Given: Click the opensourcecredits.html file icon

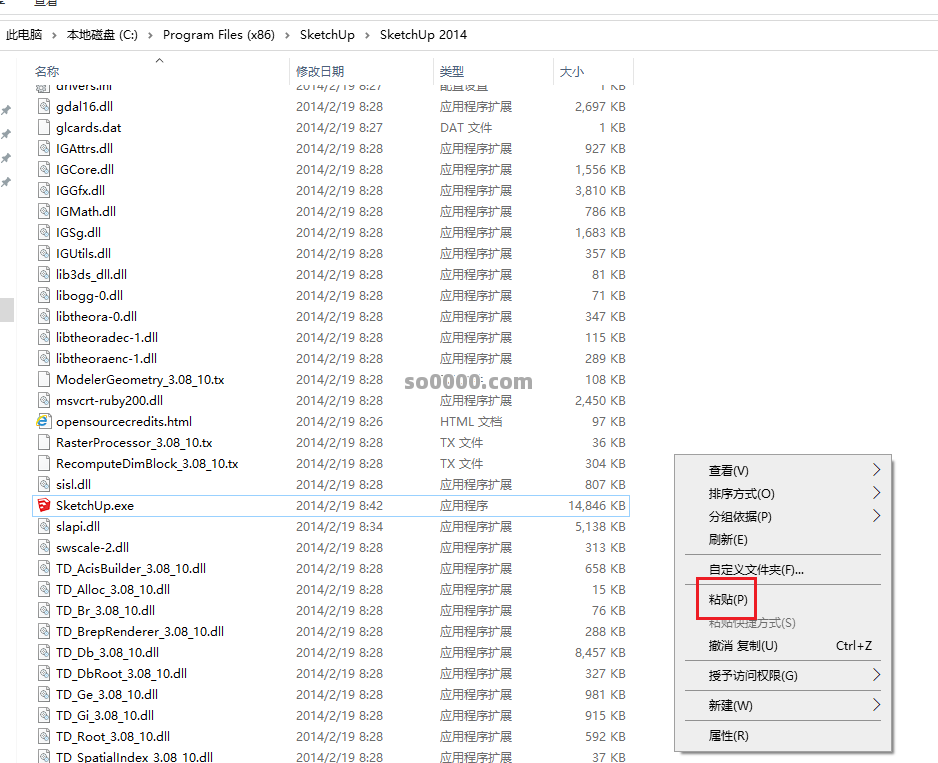Looking at the screenshot, I should coord(44,421).
